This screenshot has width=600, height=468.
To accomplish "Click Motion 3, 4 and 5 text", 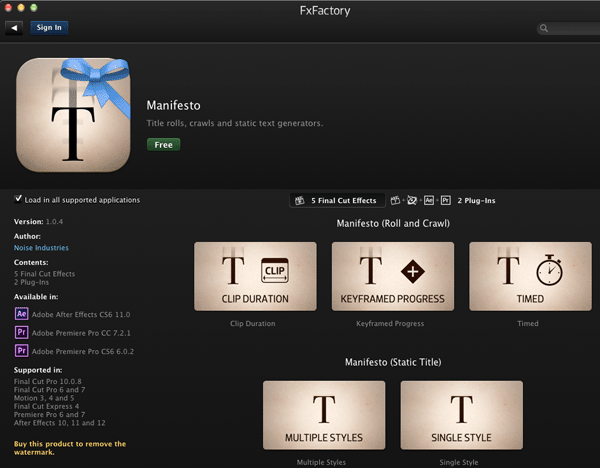I will (x=44, y=398).
